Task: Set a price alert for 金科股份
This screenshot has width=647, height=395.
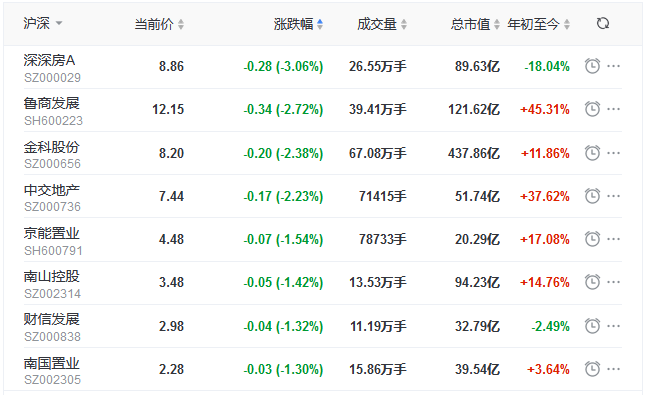Action: pos(593,153)
